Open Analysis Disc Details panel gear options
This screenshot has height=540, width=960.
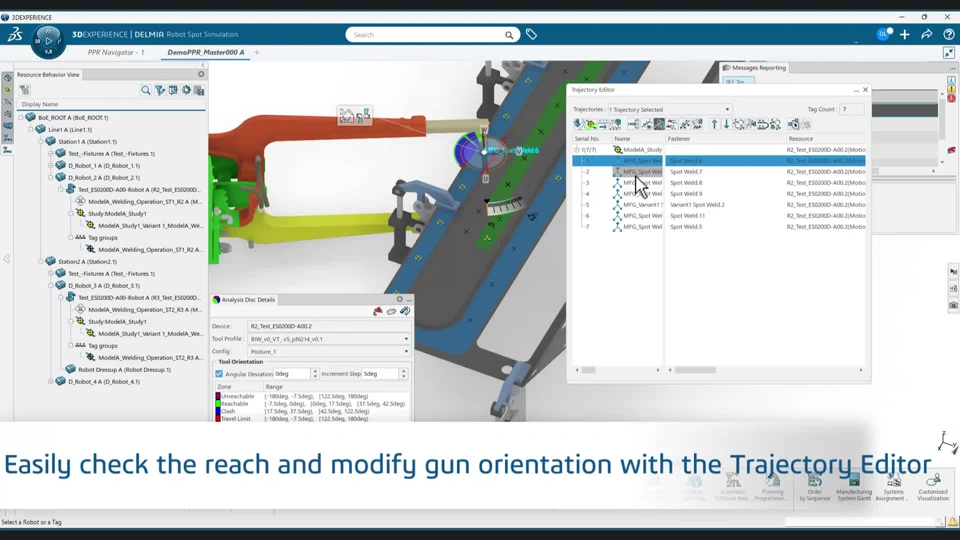399,299
